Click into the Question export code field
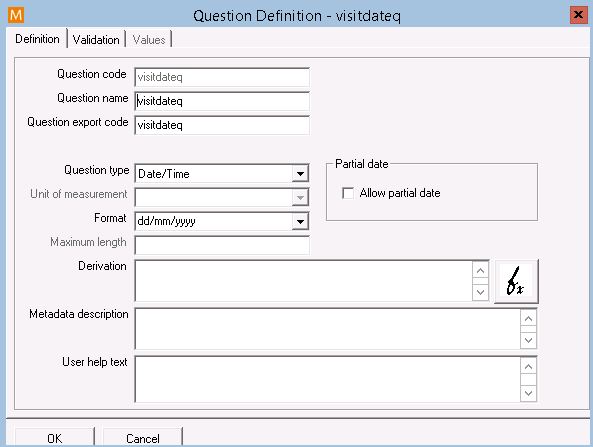Screen dimensions: 593x447 click(222, 125)
